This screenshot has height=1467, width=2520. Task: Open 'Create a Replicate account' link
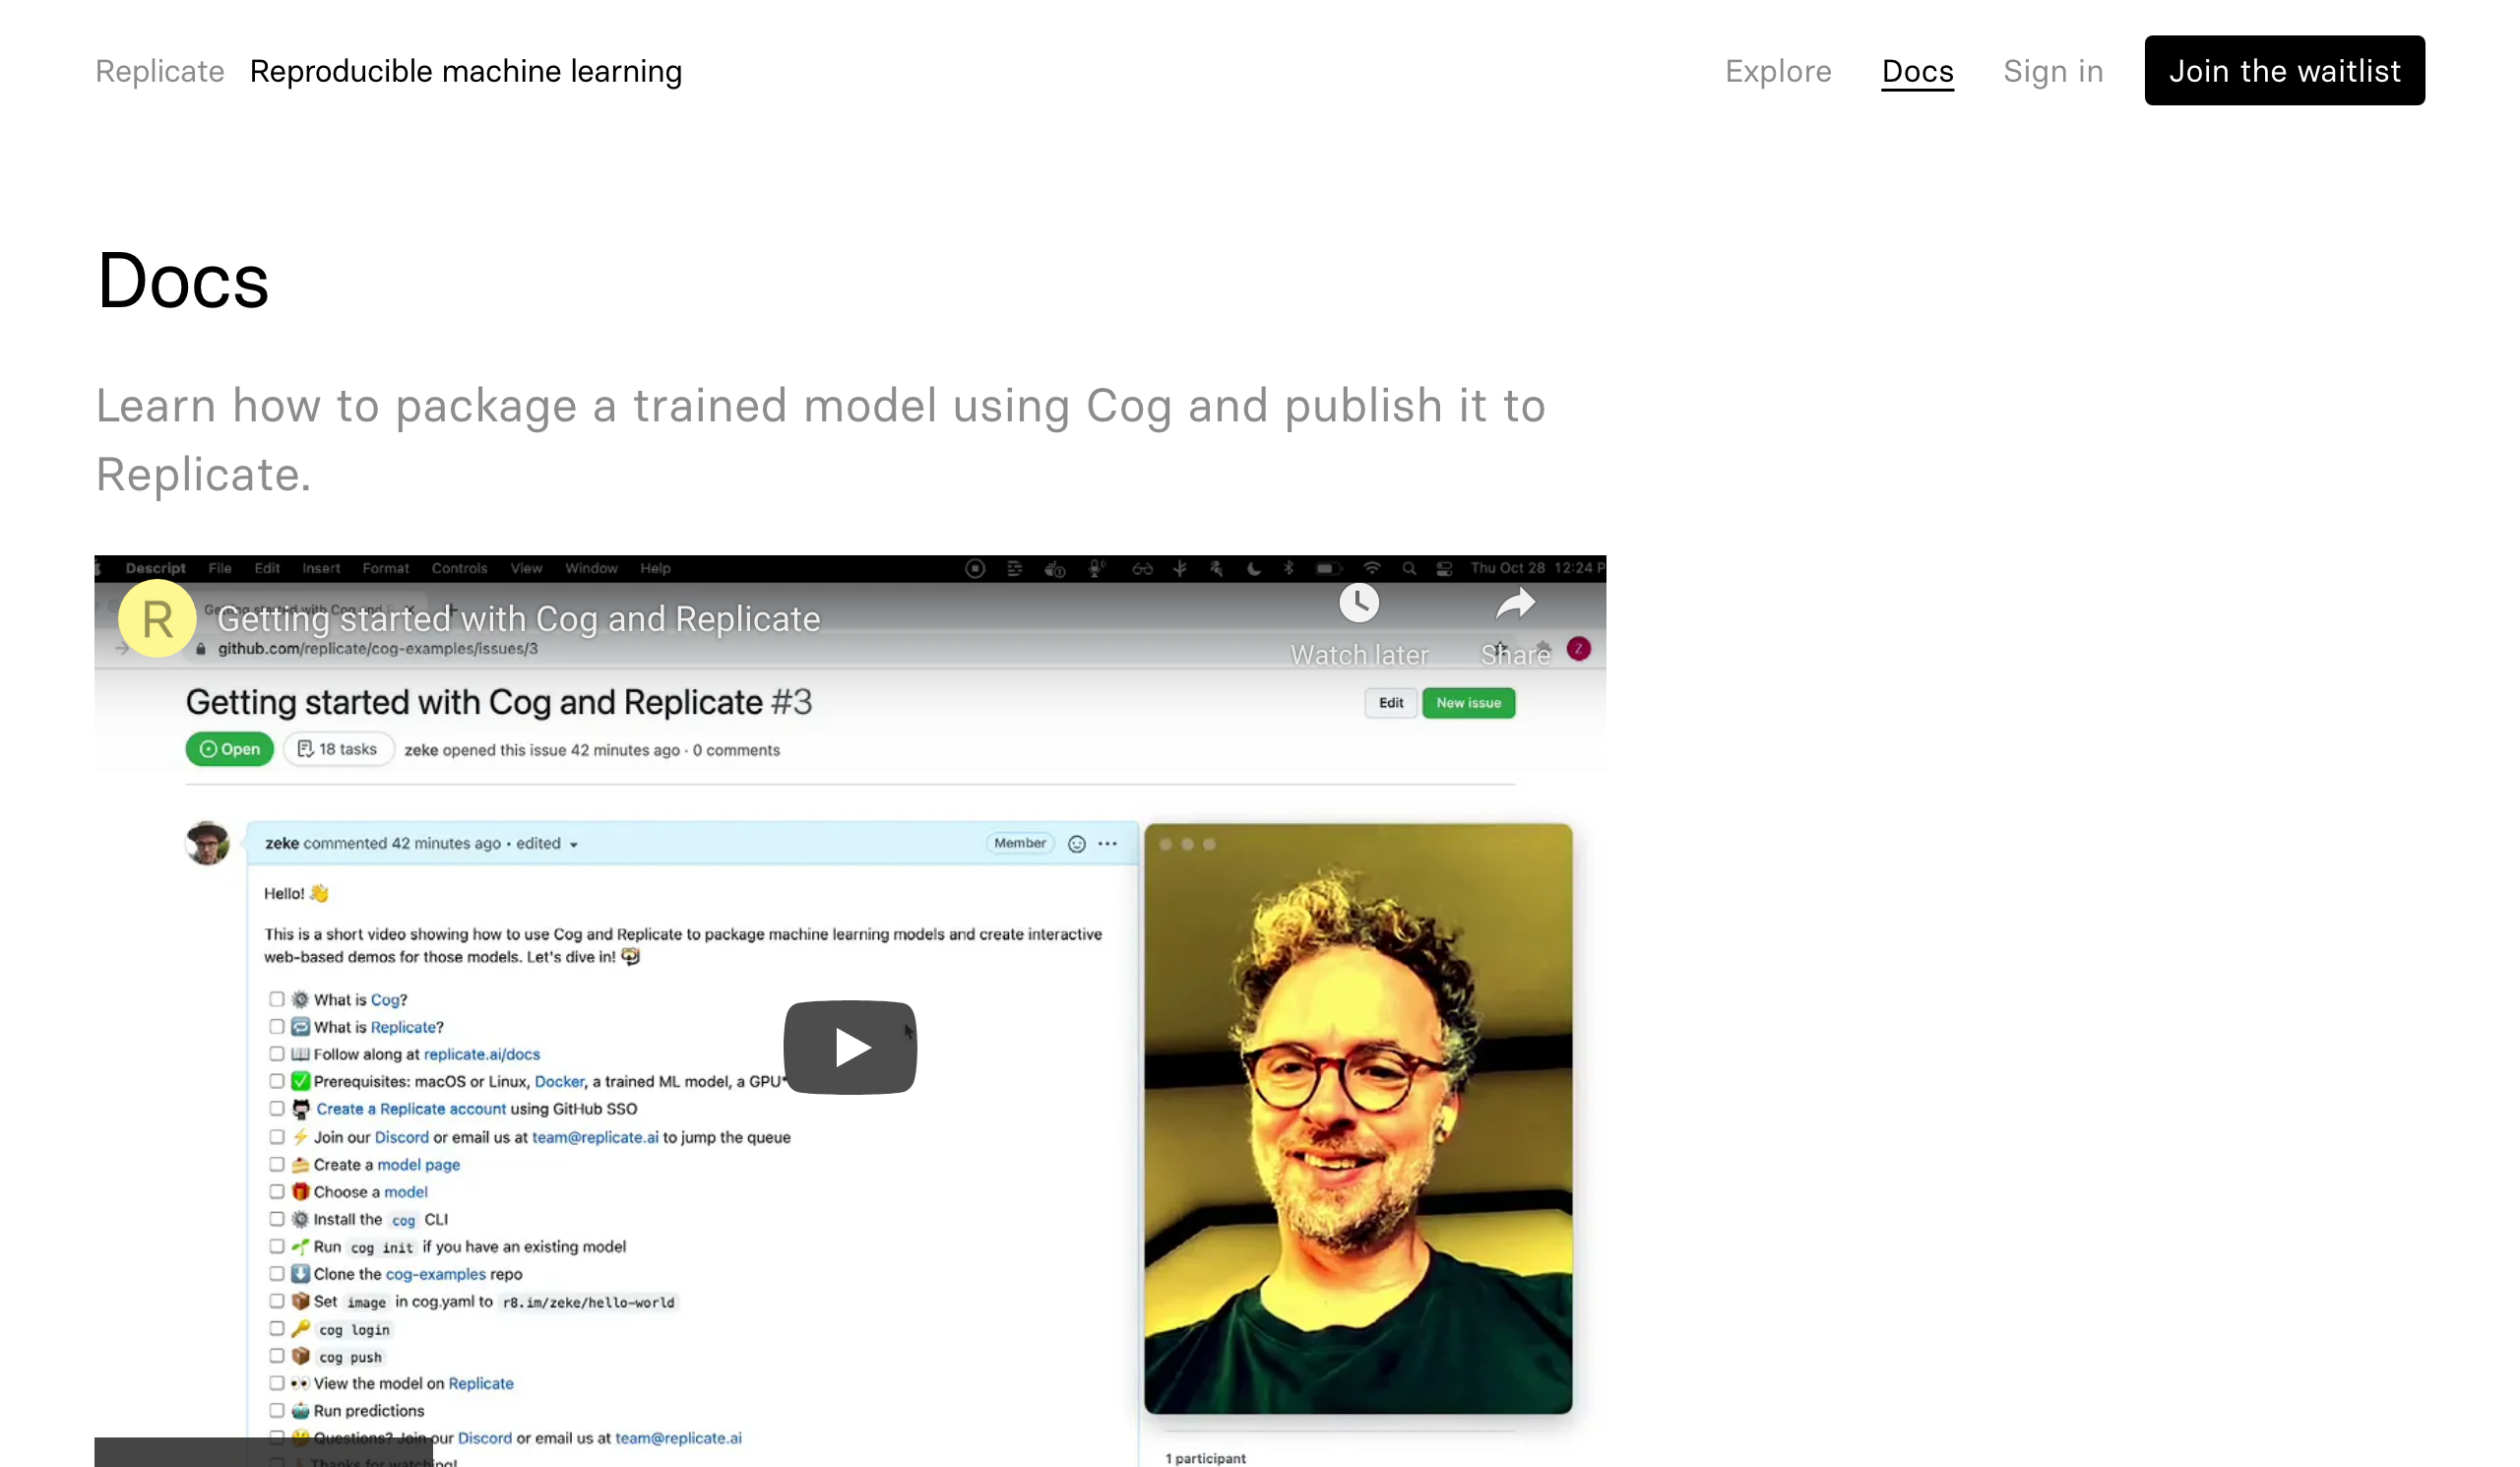(x=411, y=1109)
